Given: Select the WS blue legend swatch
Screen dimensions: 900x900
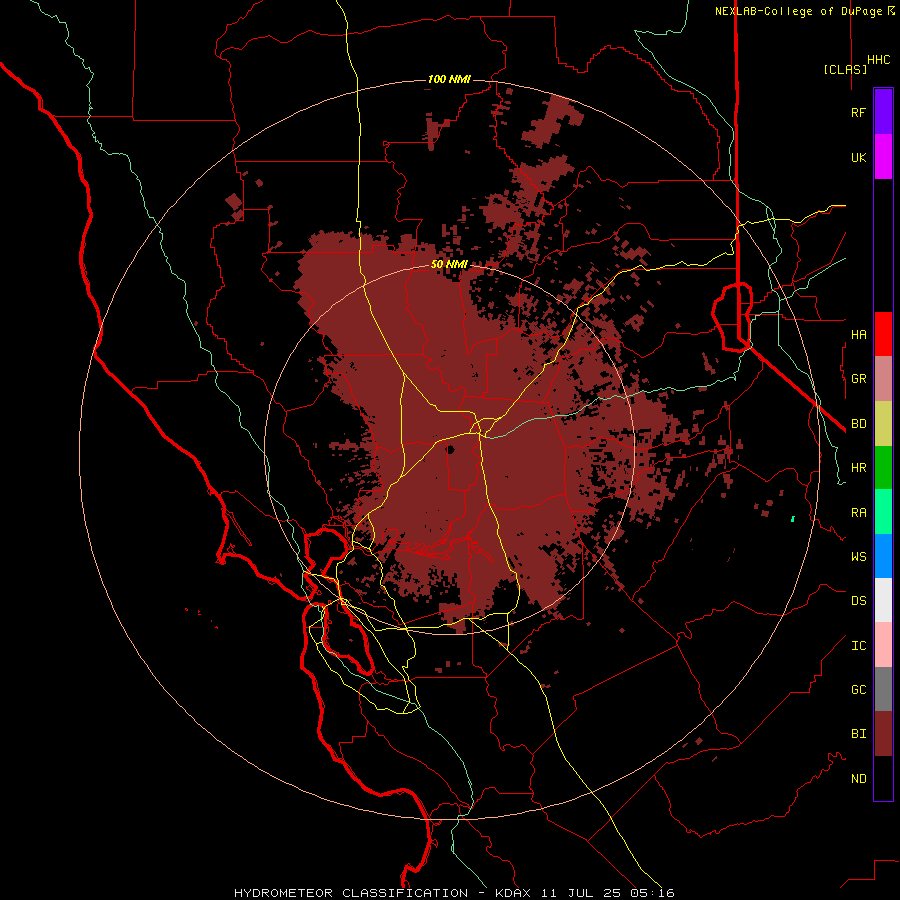Looking at the screenshot, I should pyautogui.click(x=883, y=556).
